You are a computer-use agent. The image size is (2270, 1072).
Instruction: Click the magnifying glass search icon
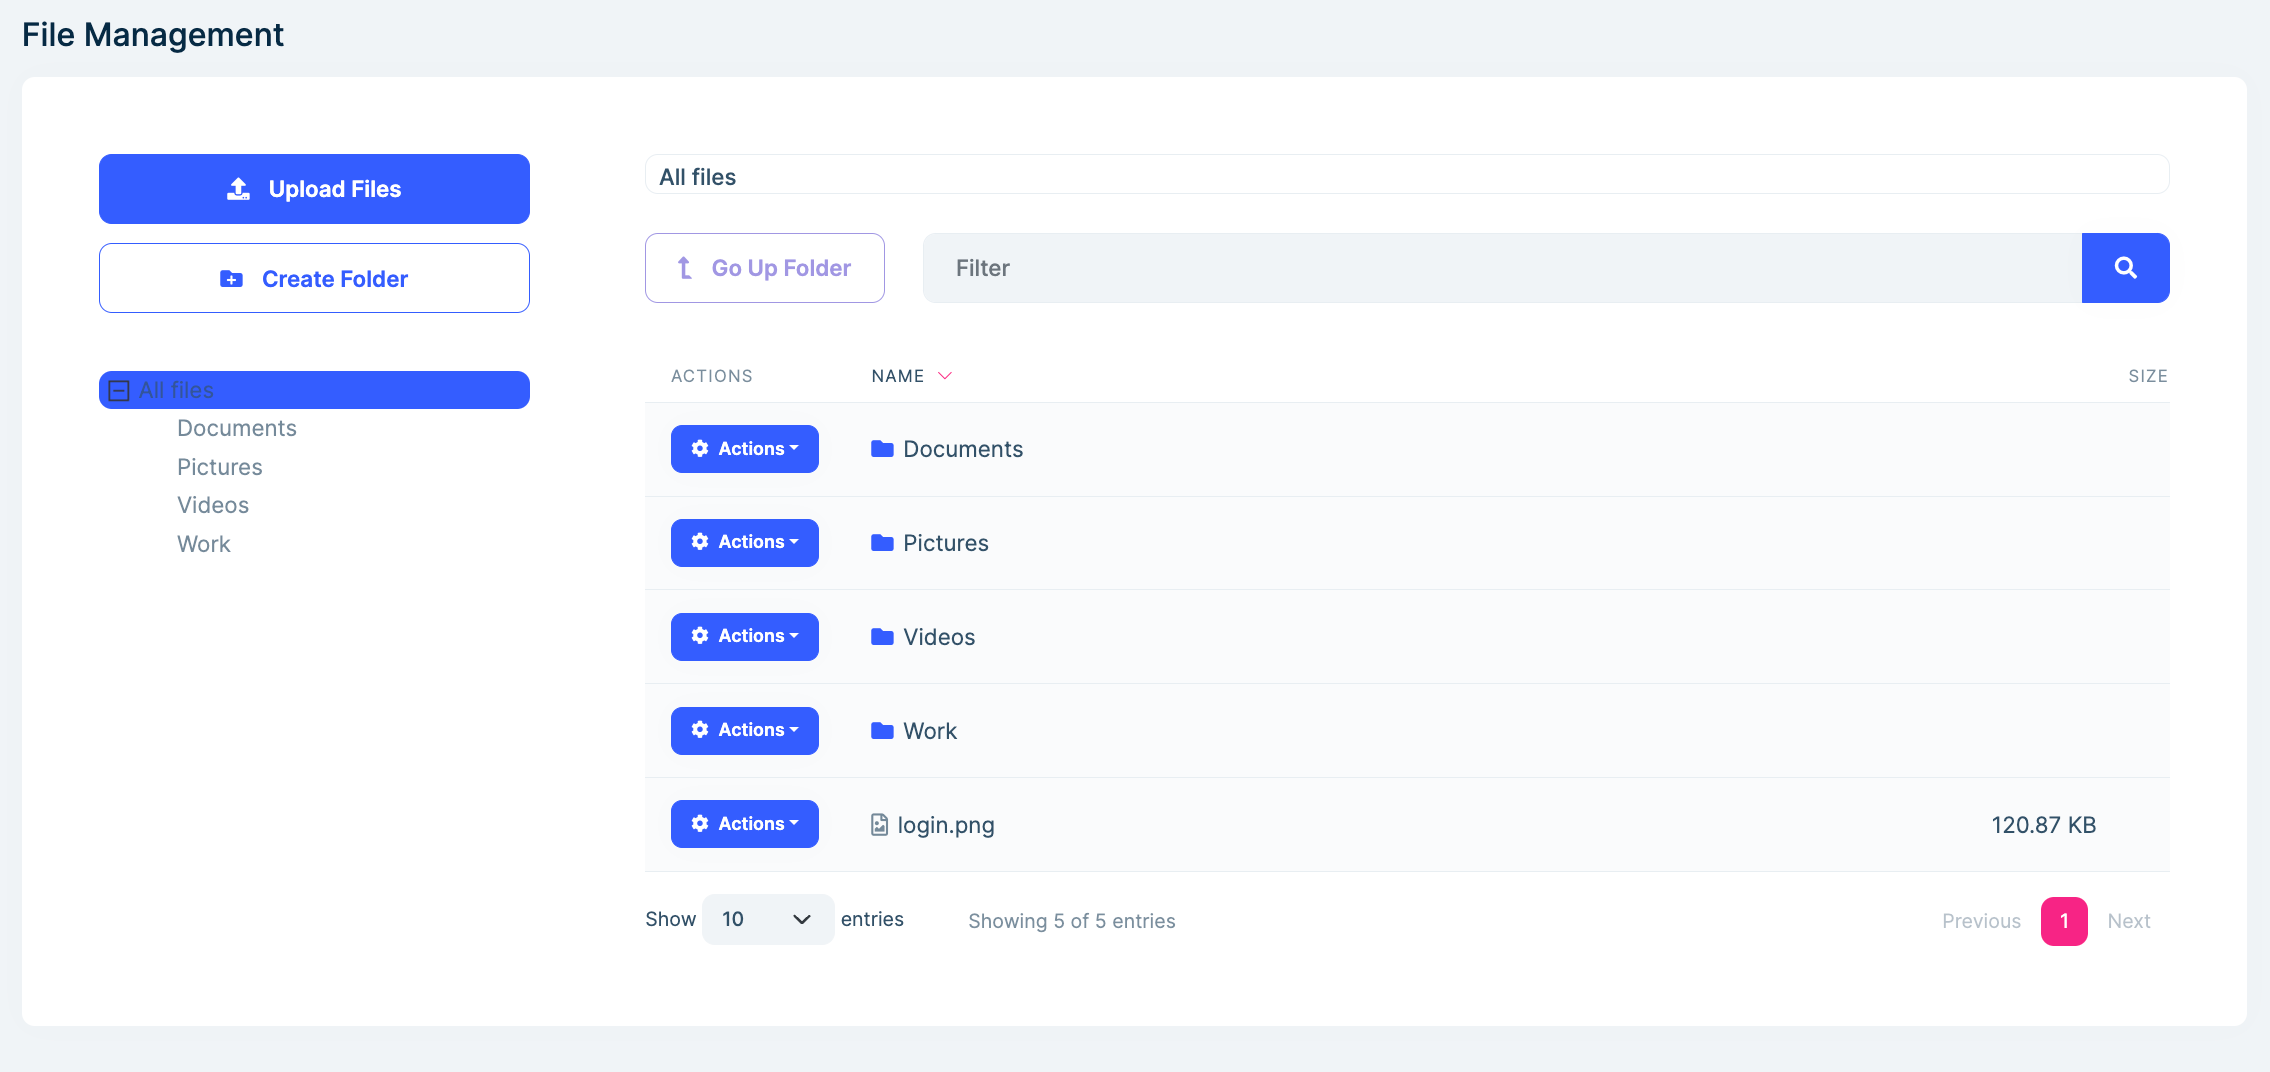coord(2124,267)
